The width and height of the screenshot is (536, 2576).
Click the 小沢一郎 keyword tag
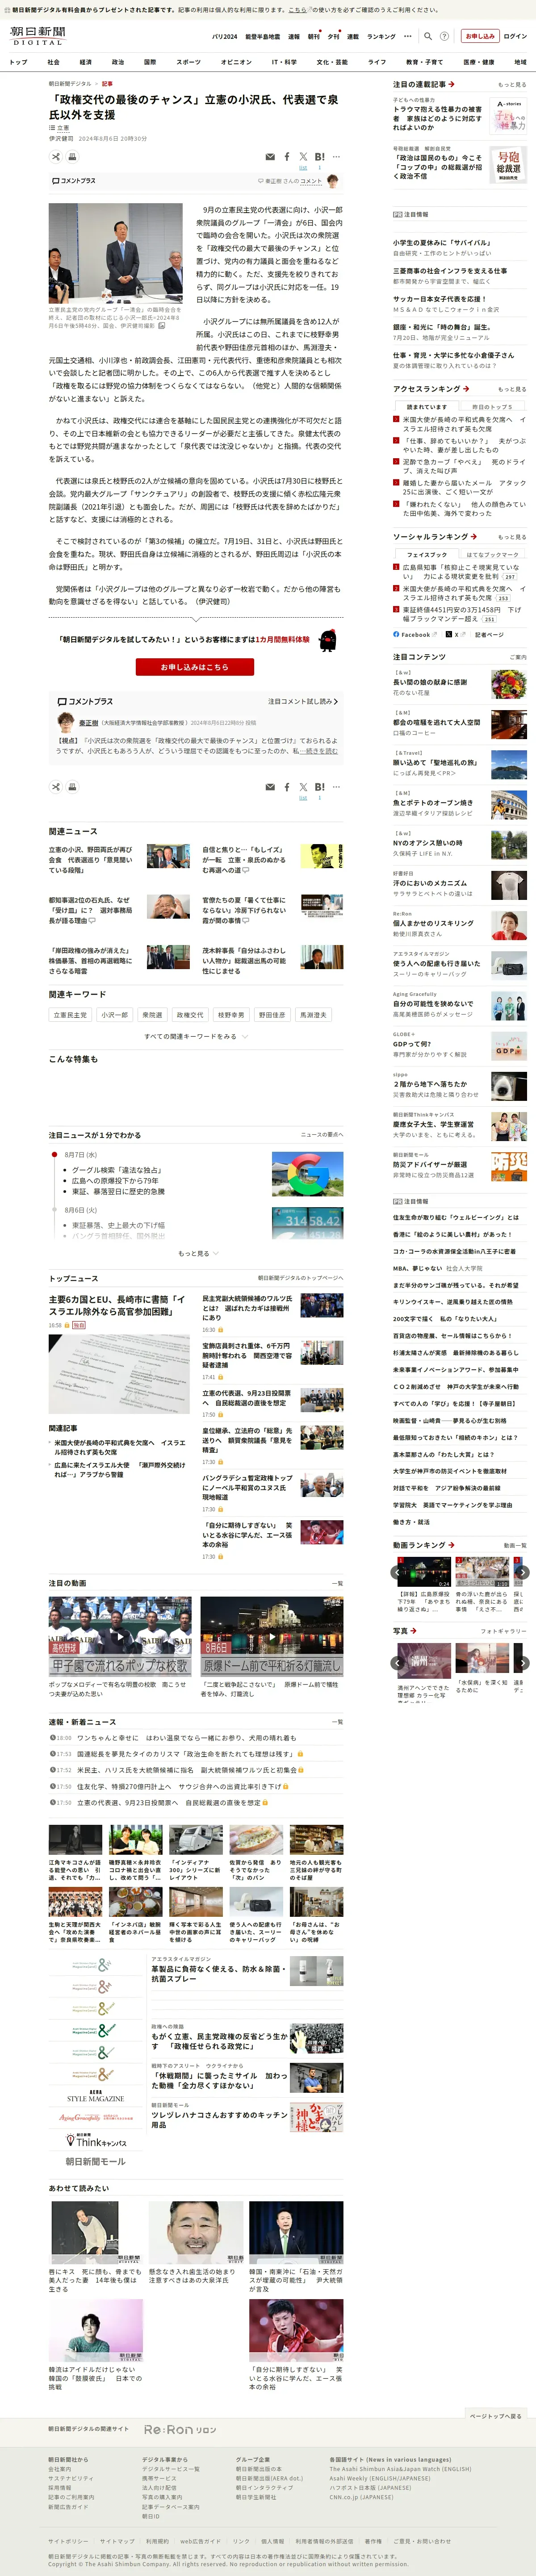click(x=114, y=1015)
